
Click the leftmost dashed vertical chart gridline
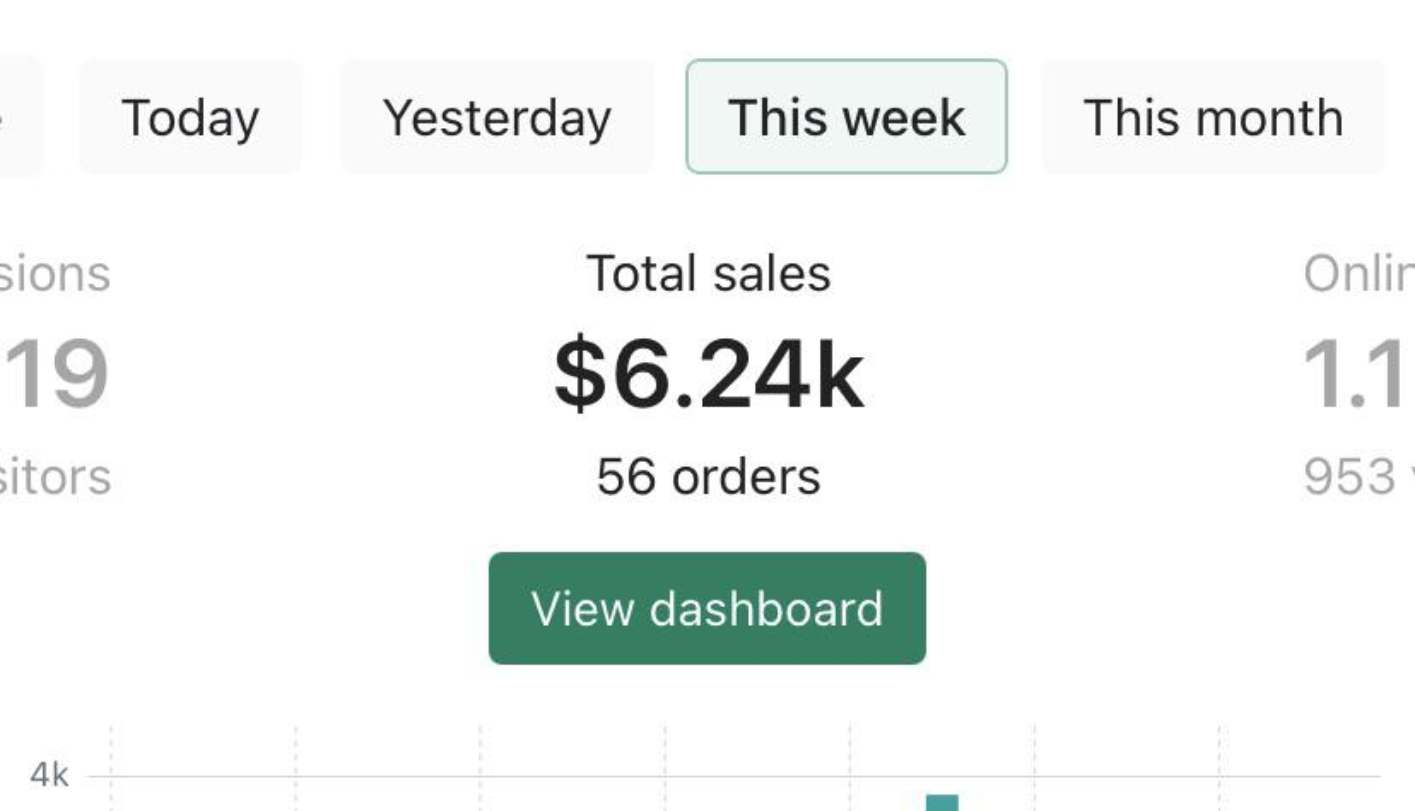click(110, 768)
